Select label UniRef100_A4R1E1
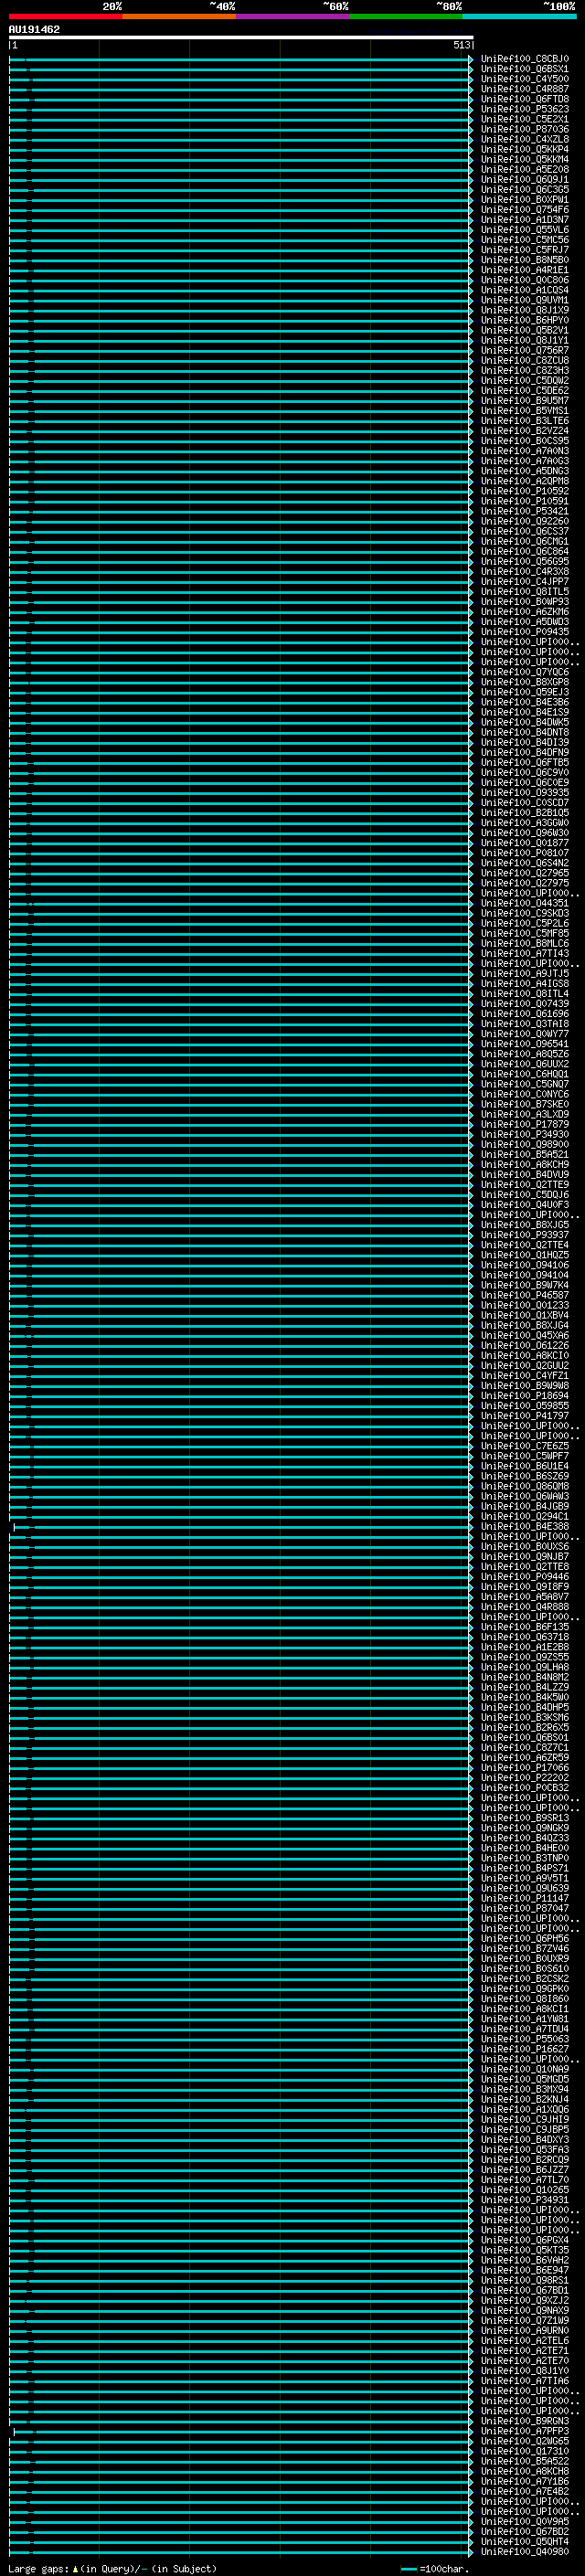 pyautogui.click(x=524, y=270)
